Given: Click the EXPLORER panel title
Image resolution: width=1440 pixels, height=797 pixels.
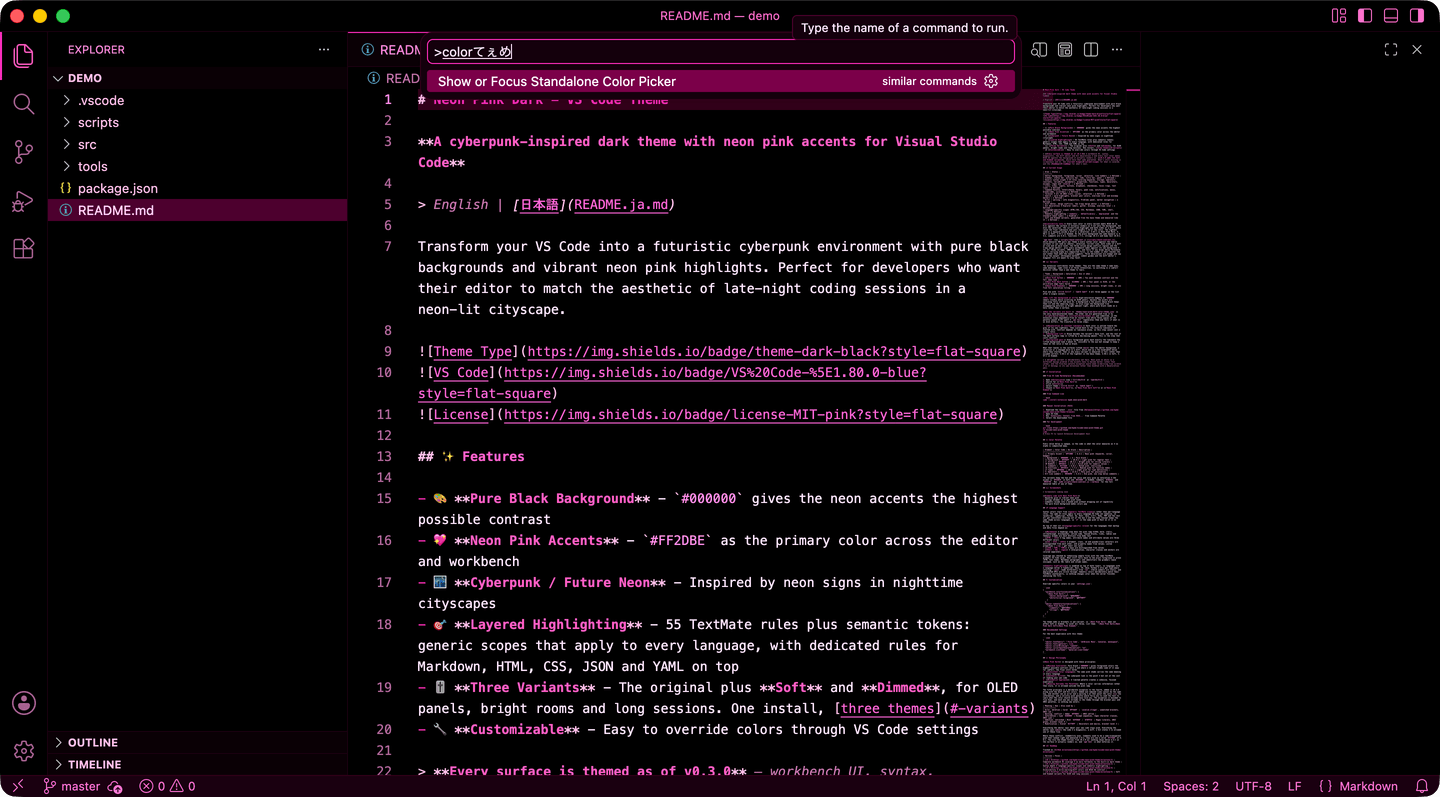Looking at the screenshot, I should coord(96,49).
